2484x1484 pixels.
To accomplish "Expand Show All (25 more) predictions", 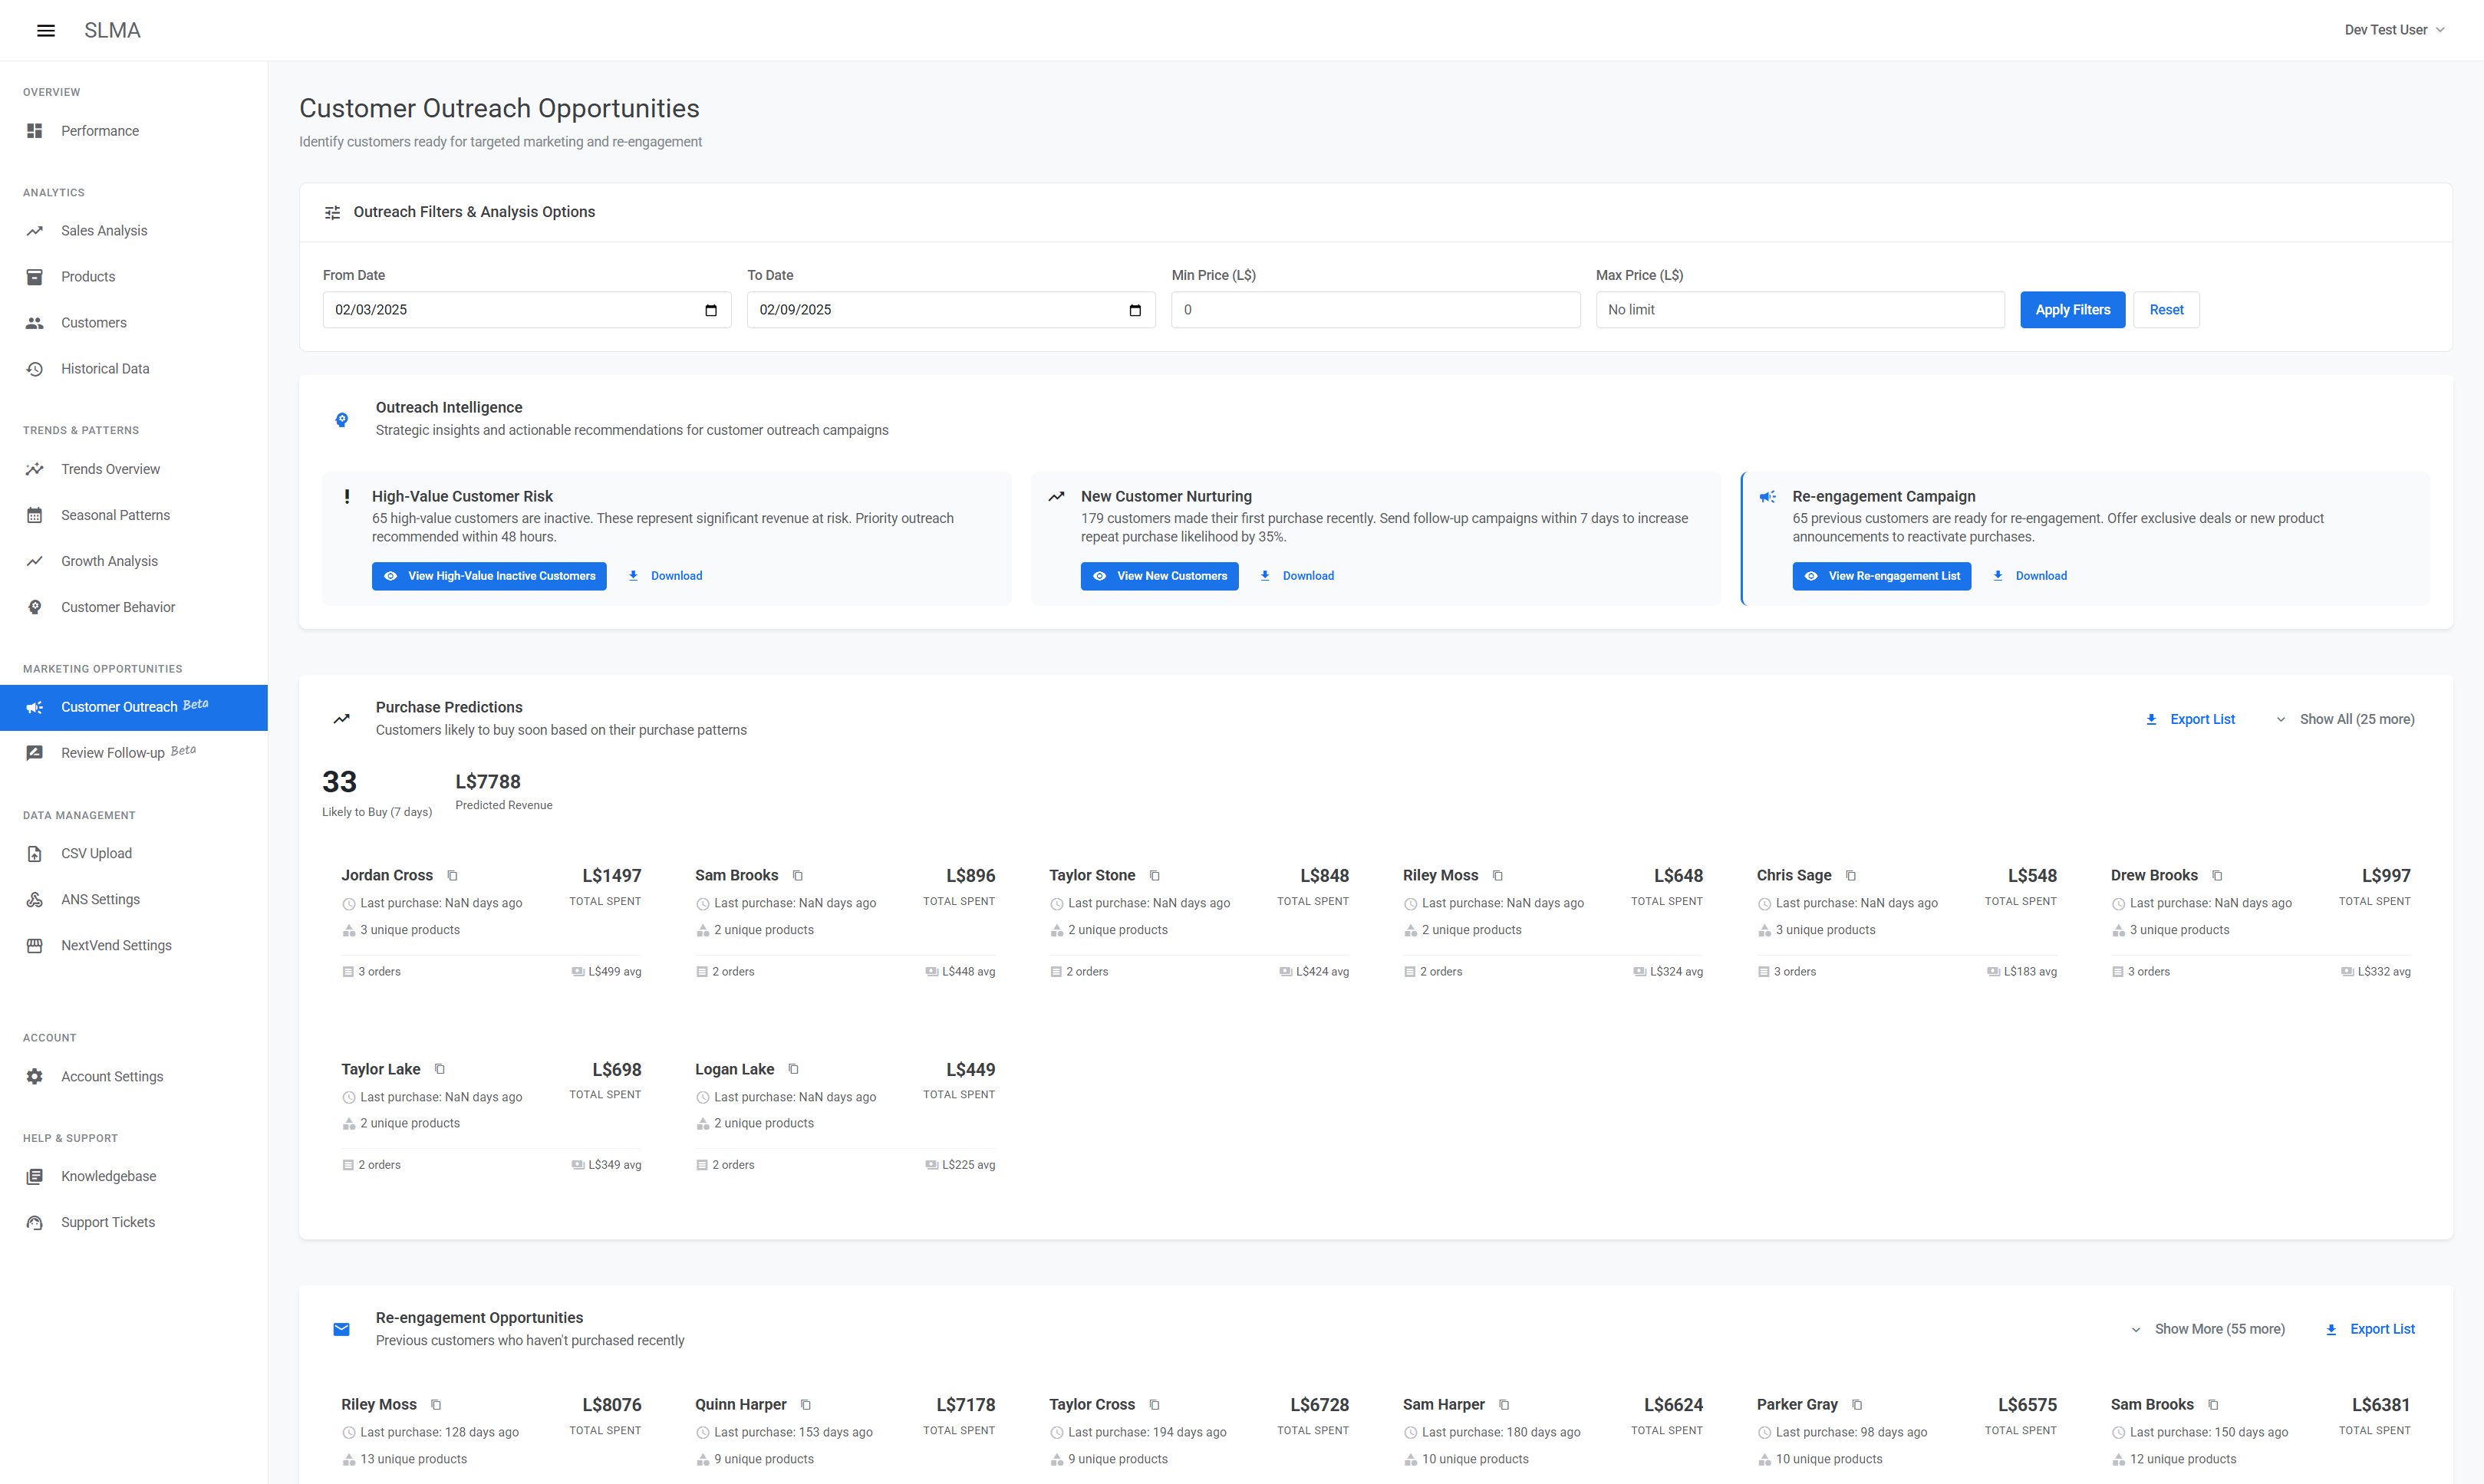I will pos(2345,719).
